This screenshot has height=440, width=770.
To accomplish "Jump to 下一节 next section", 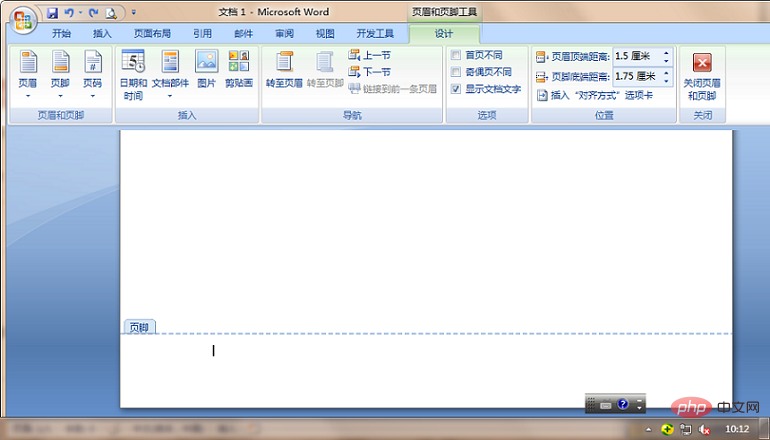I will [x=370, y=72].
